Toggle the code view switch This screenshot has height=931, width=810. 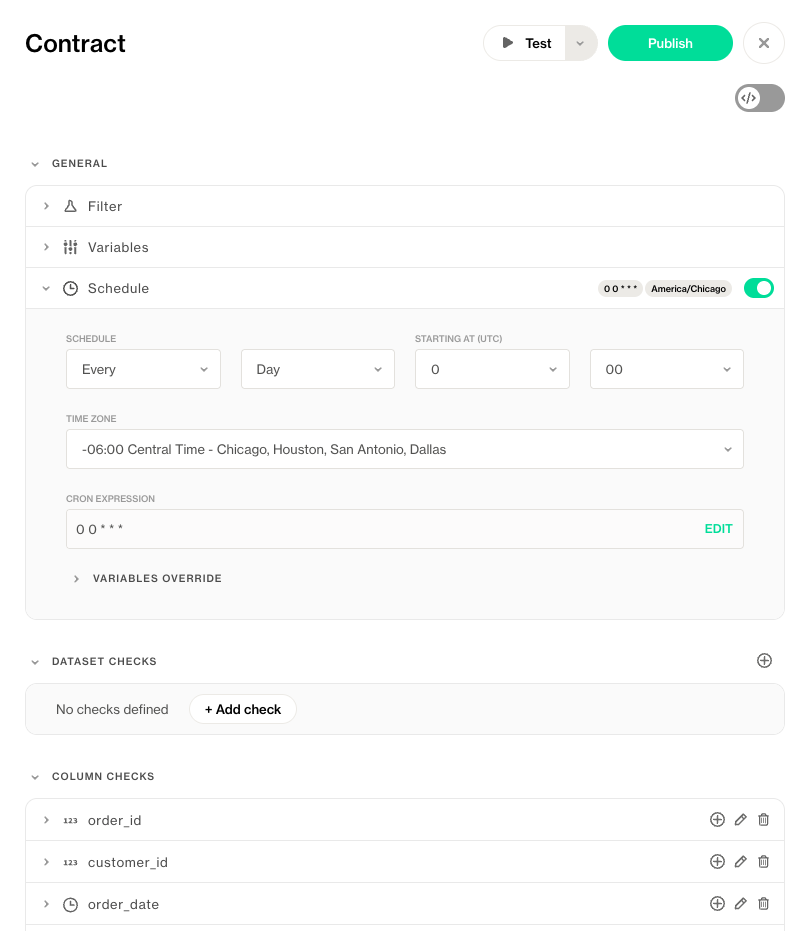759,98
